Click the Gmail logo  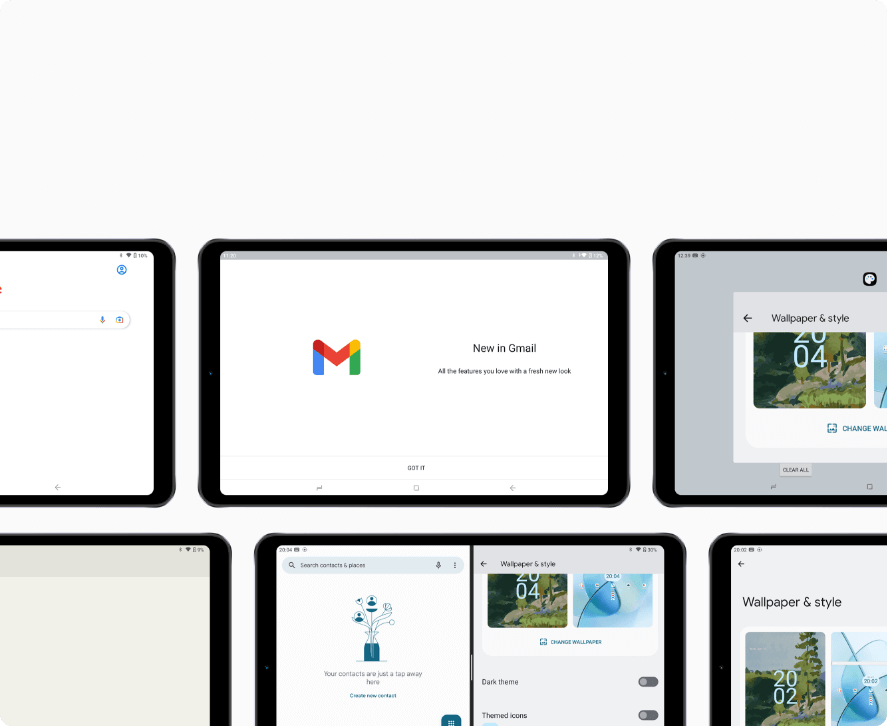337,357
